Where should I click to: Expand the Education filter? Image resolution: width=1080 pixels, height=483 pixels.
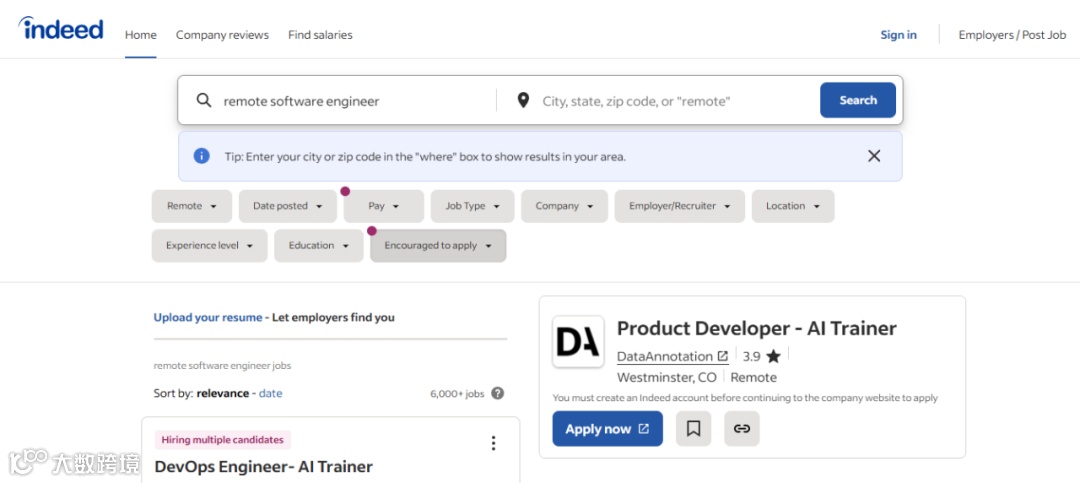tap(319, 245)
